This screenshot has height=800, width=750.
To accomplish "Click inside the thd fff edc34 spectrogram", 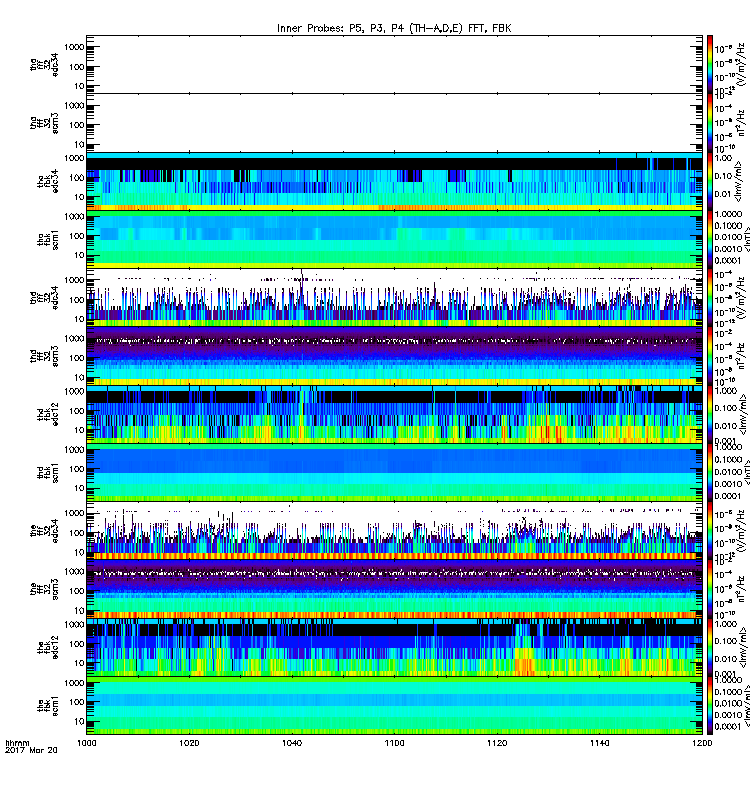I will coord(394,298).
